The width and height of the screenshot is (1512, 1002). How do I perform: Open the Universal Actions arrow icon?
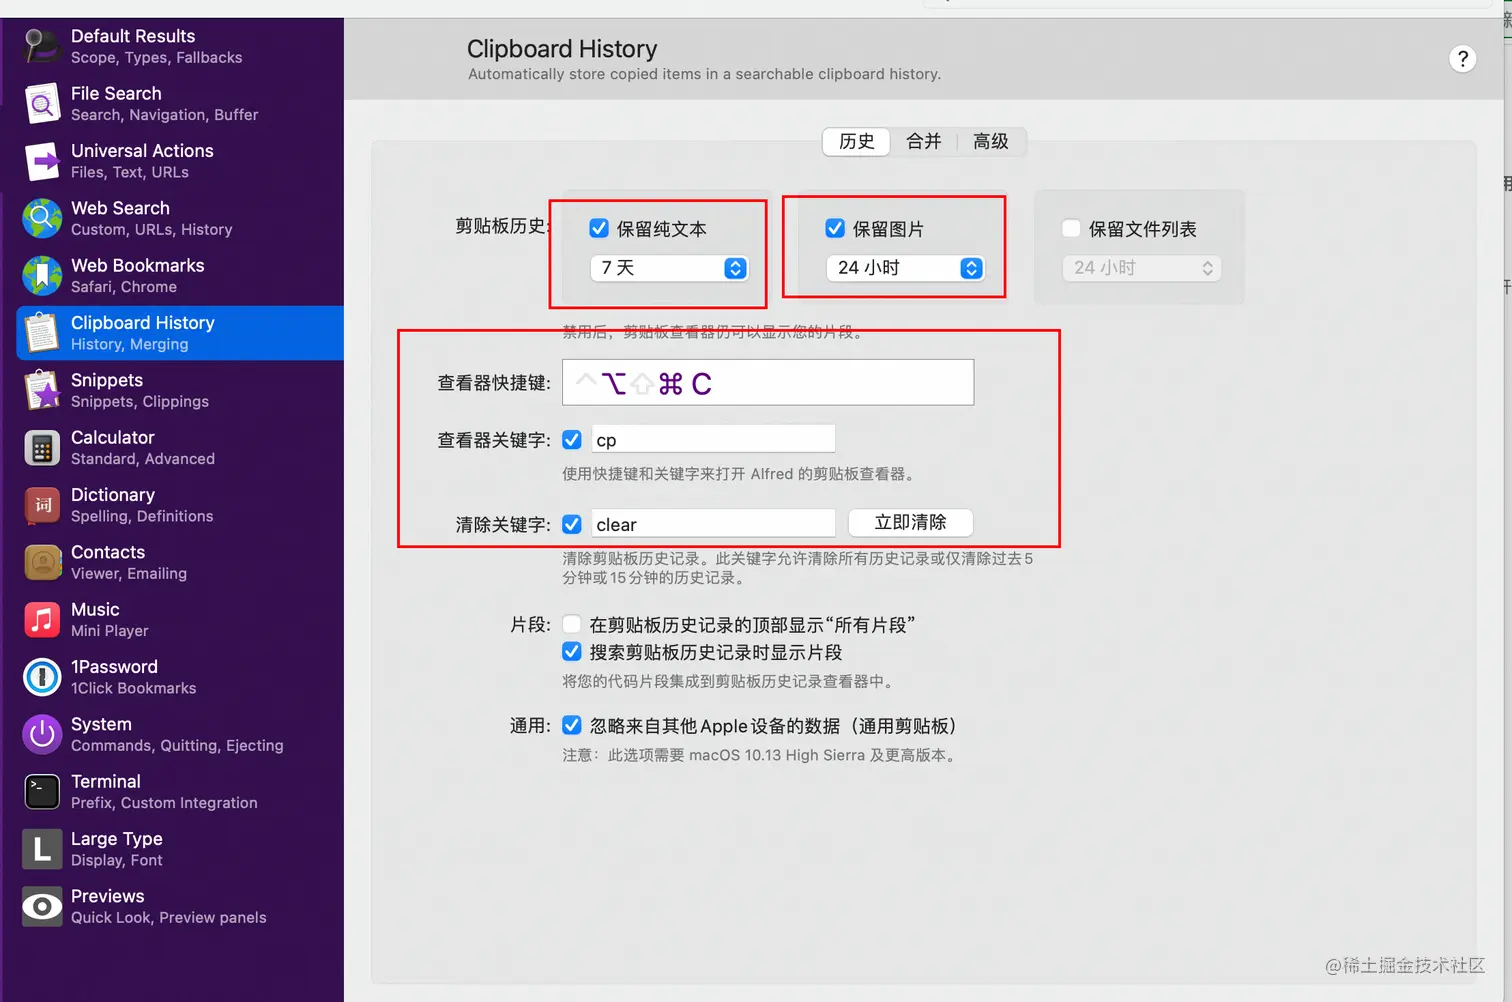(x=42, y=161)
